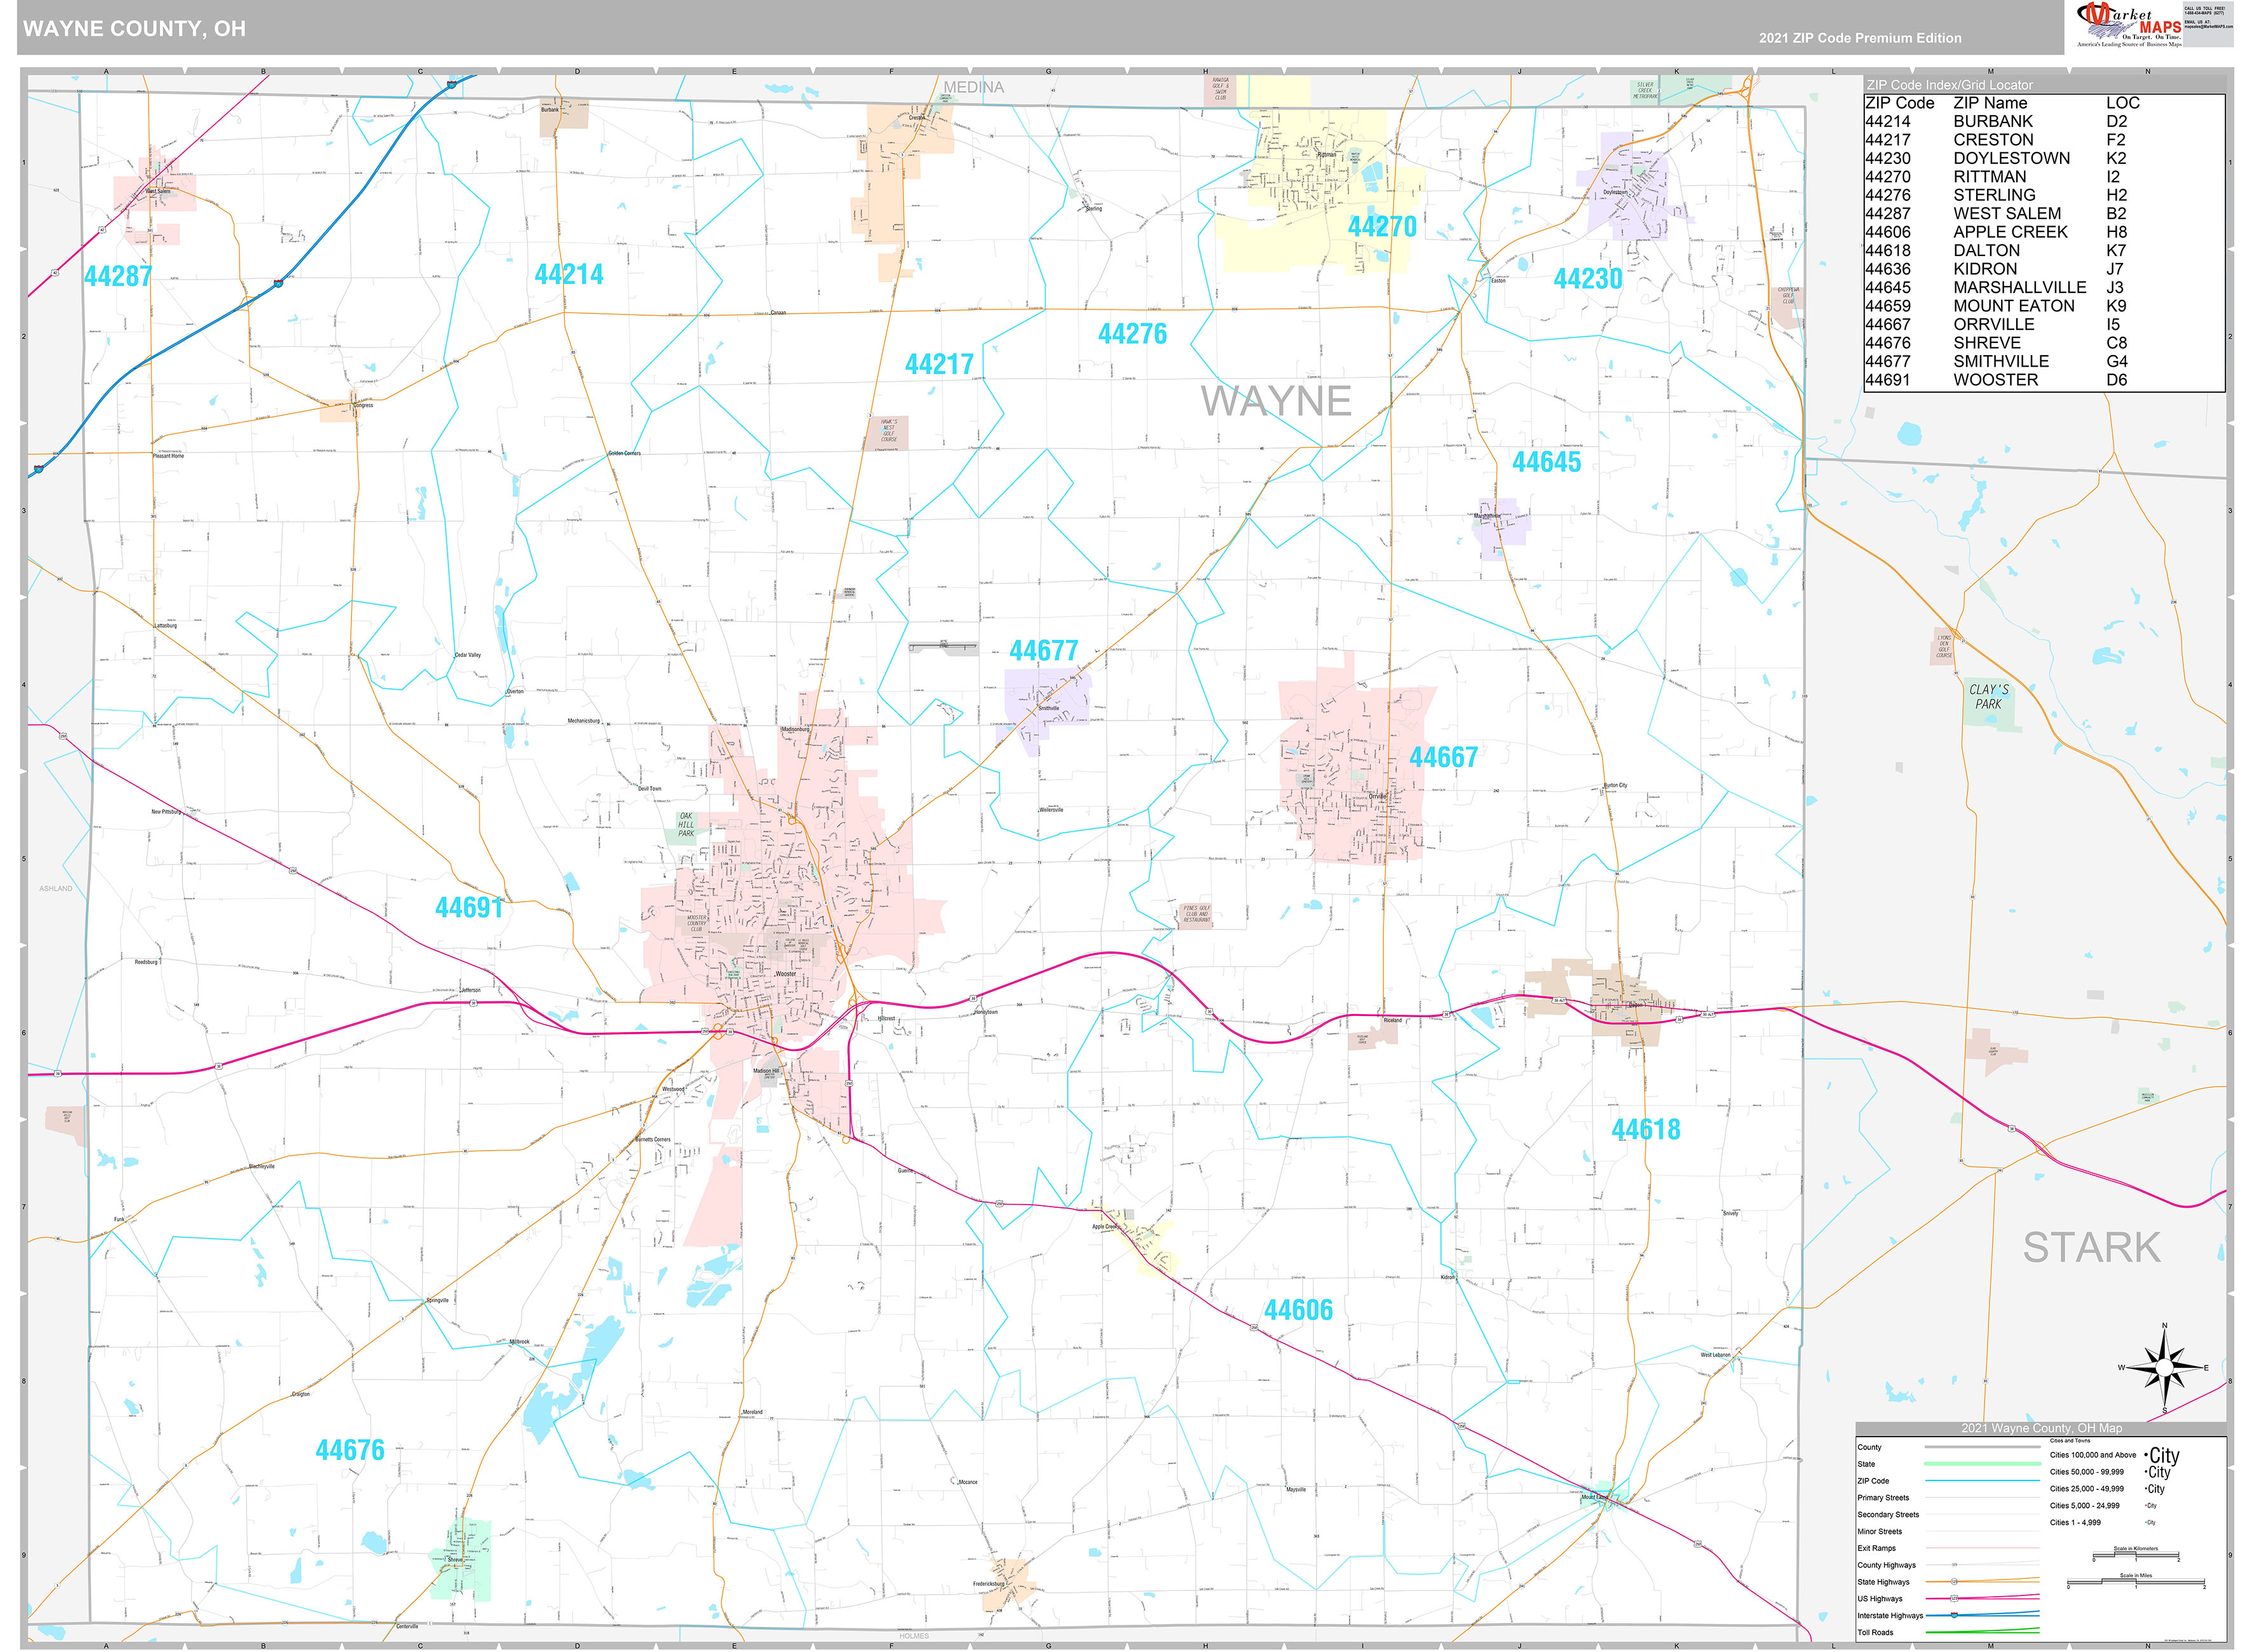This screenshot has height=1652, width=2245.
Task: Select the small green City dot for Cities 1-4,999
Action: (x=2145, y=1522)
